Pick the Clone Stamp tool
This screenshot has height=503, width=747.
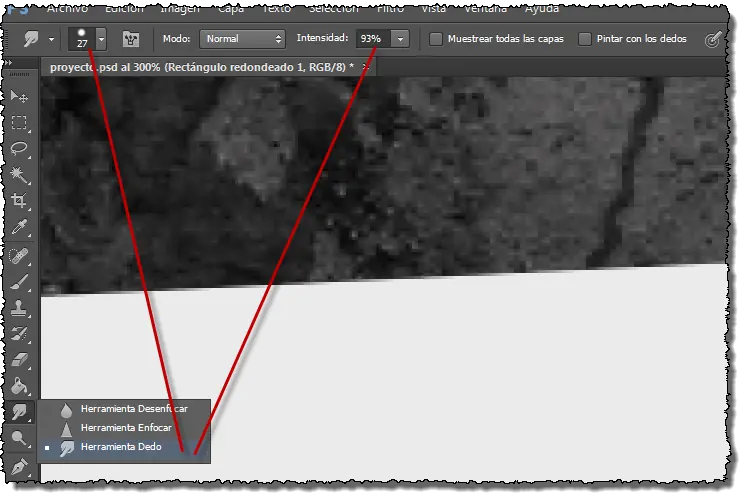[19, 308]
